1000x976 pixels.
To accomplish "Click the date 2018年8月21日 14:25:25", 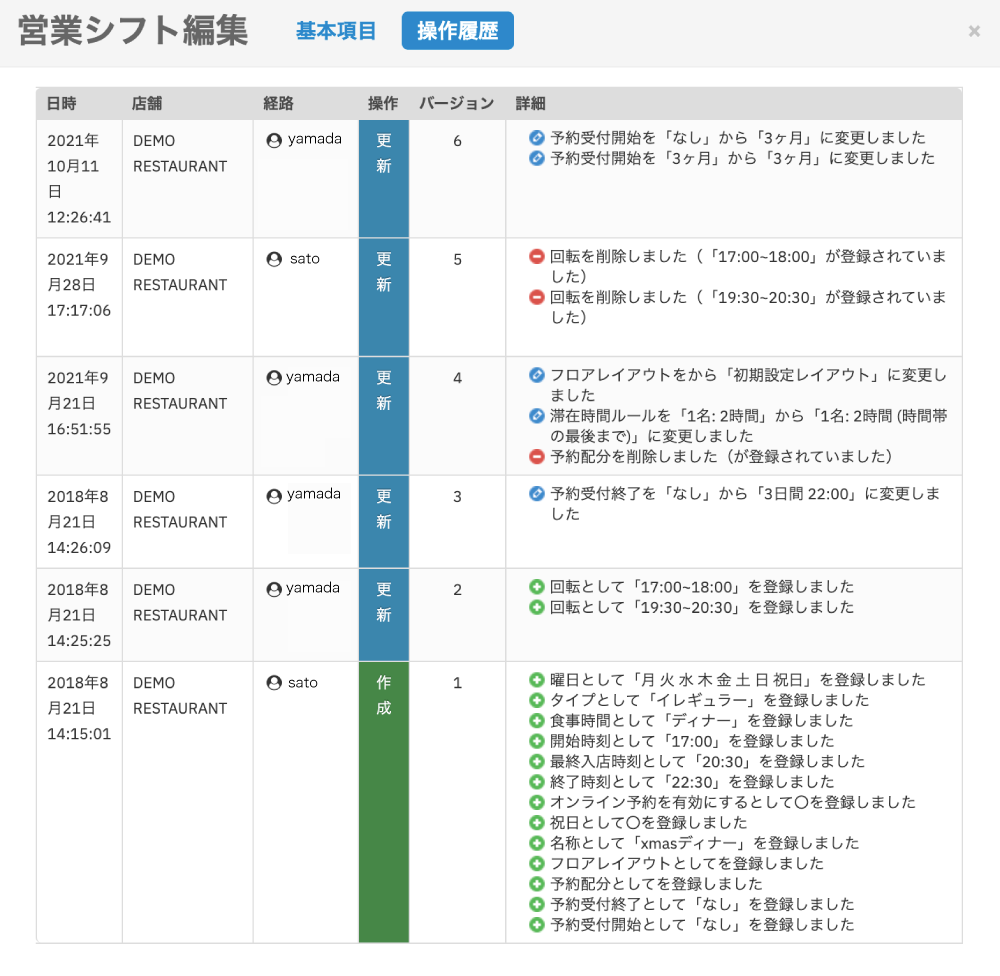I will click(x=79, y=615).
